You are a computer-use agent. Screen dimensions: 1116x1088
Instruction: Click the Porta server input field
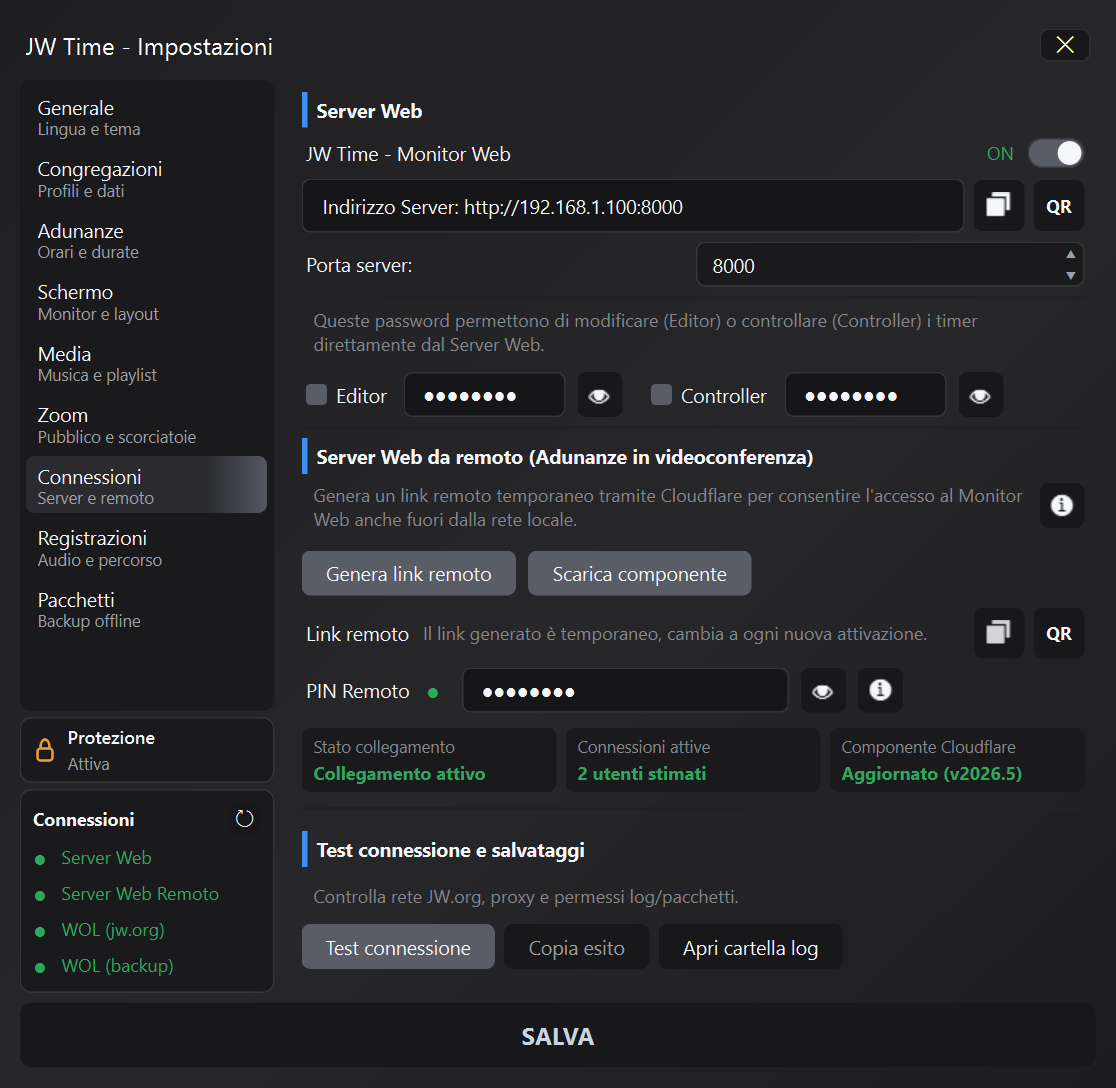coord(890,265)
